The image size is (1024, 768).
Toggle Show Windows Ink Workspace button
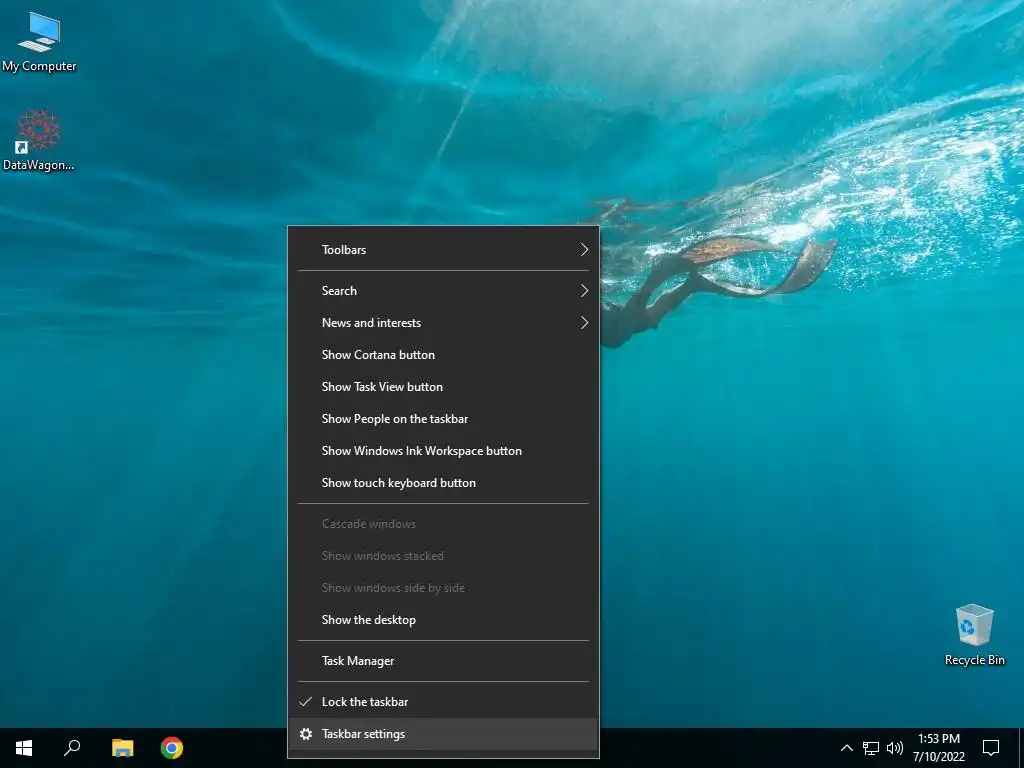point(443,451)
